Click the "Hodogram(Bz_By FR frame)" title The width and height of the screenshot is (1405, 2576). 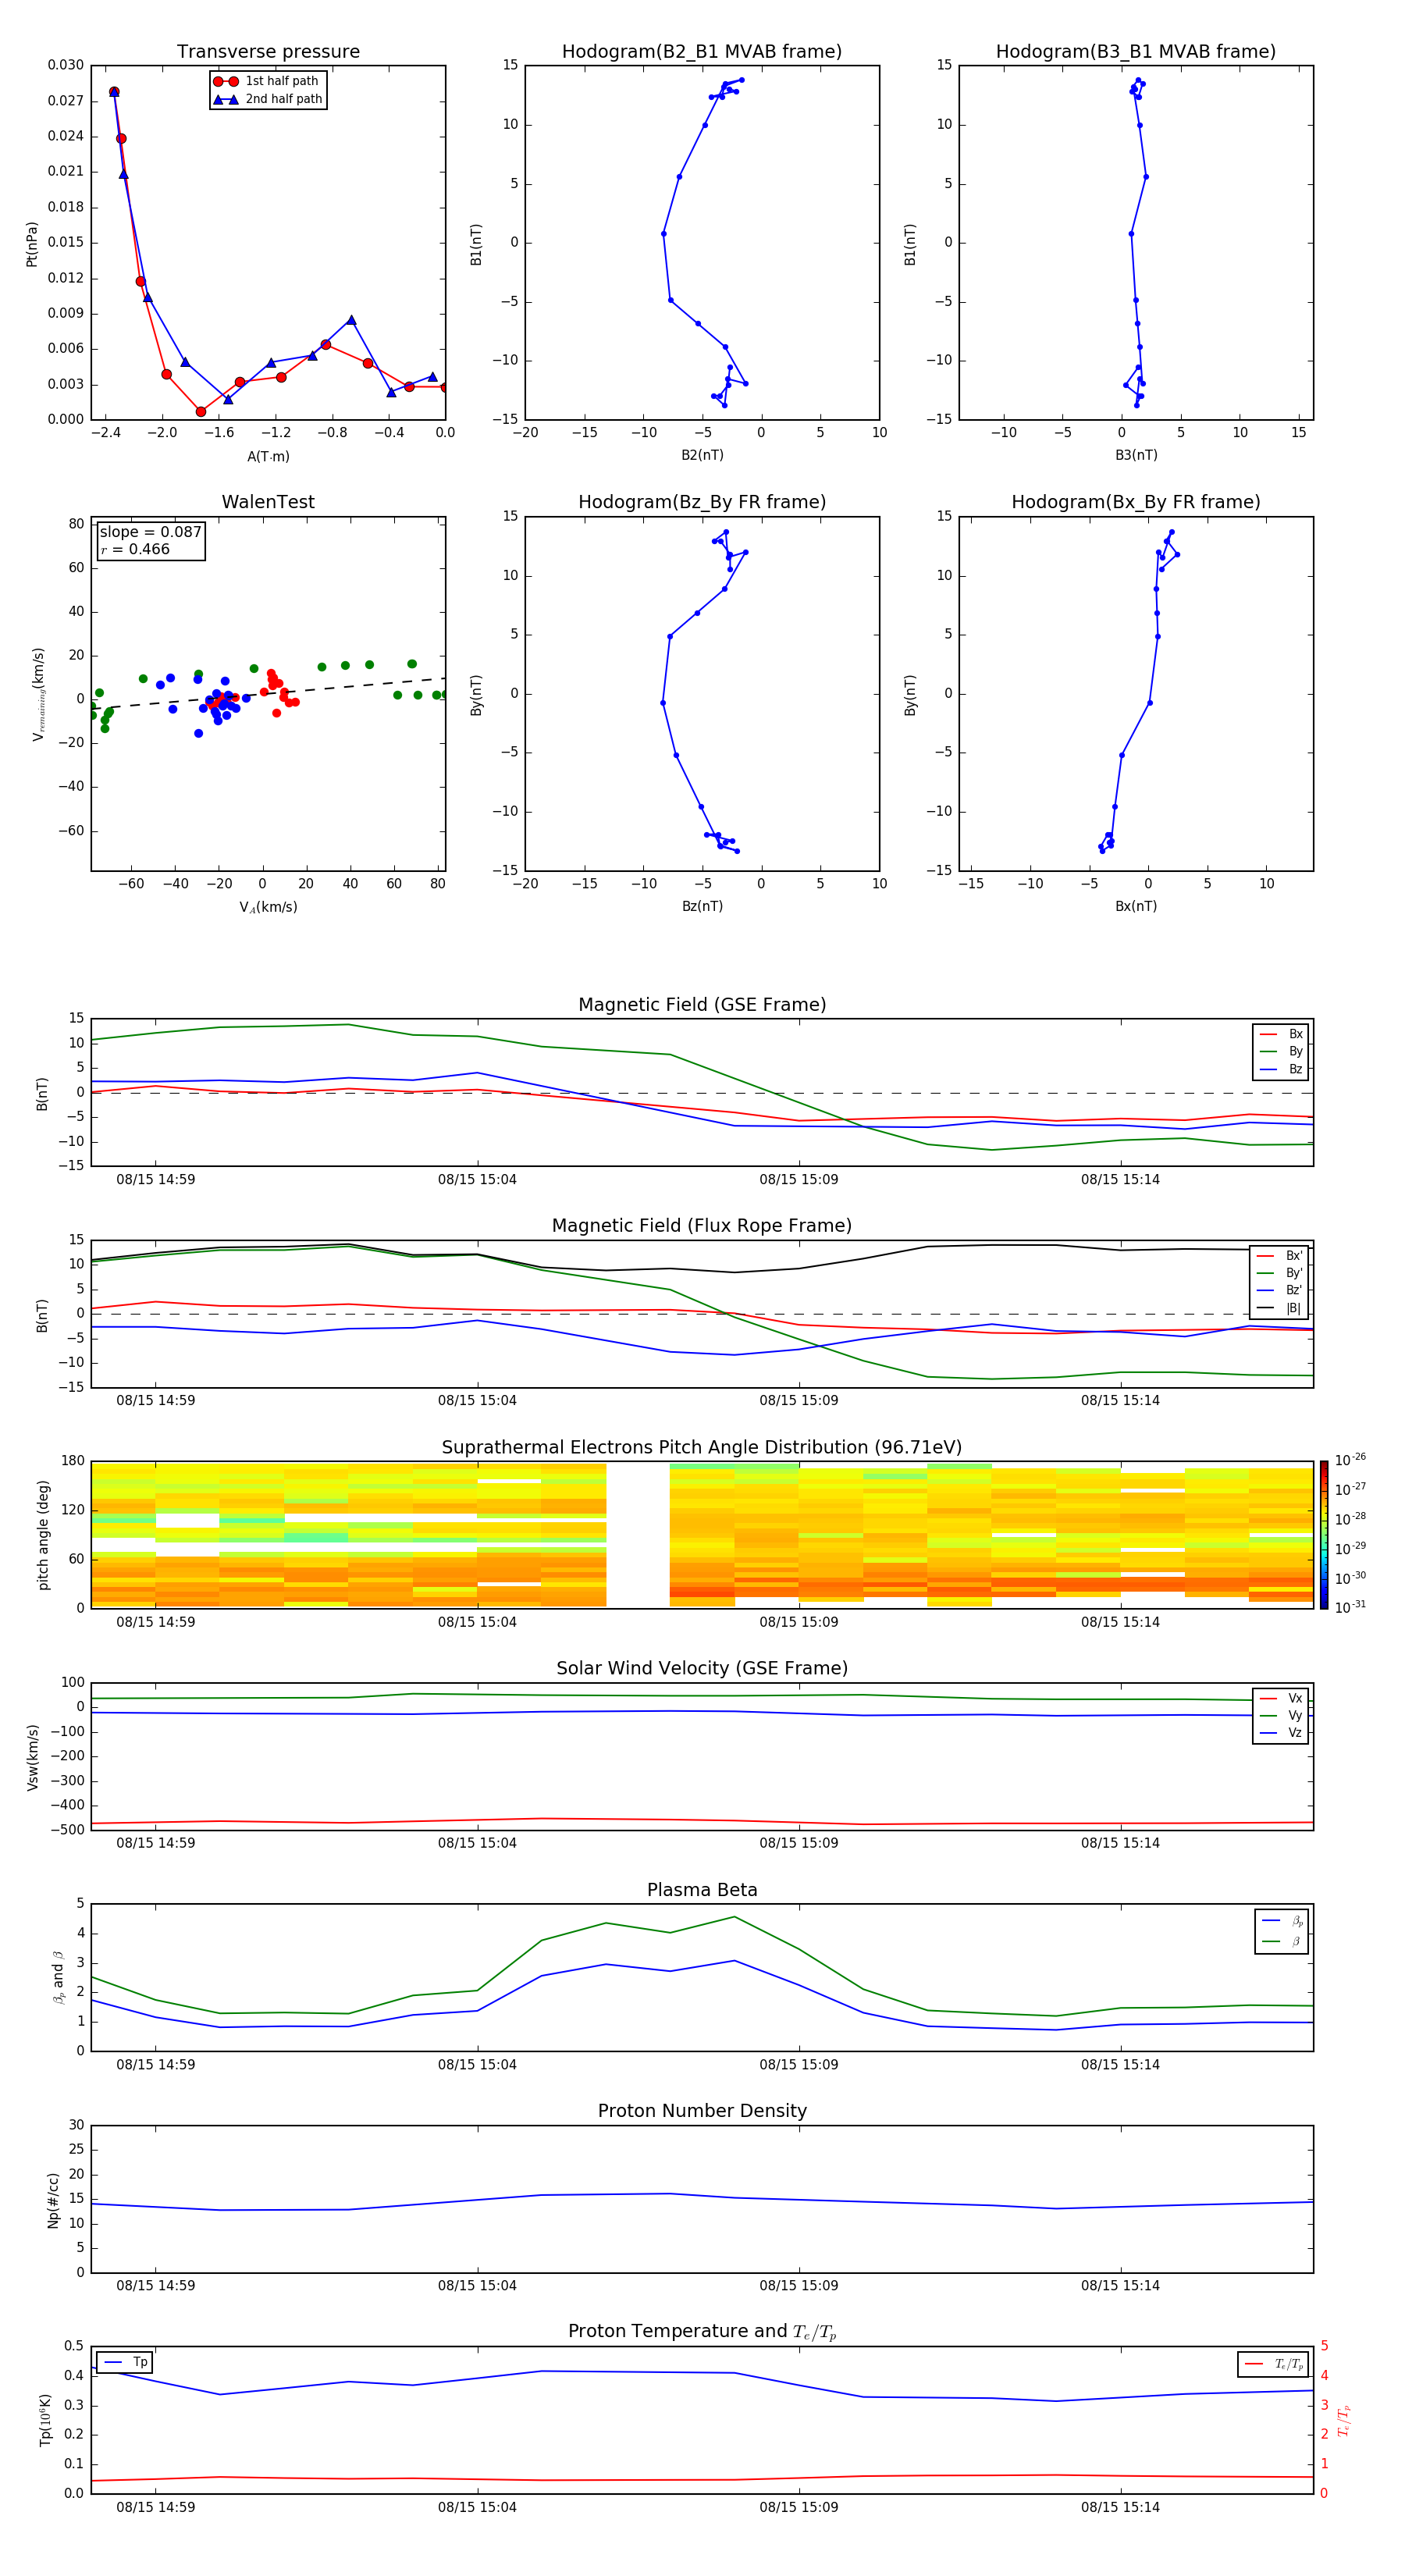pos(702,502)
